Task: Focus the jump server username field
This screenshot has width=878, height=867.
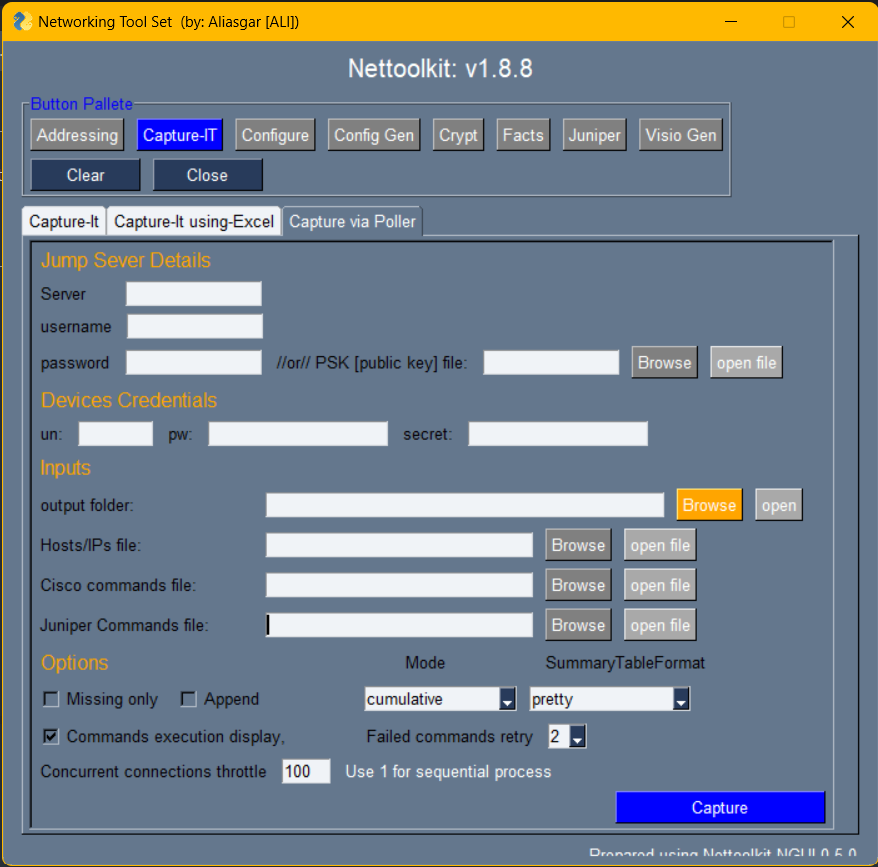Action: tap(195, 326)
